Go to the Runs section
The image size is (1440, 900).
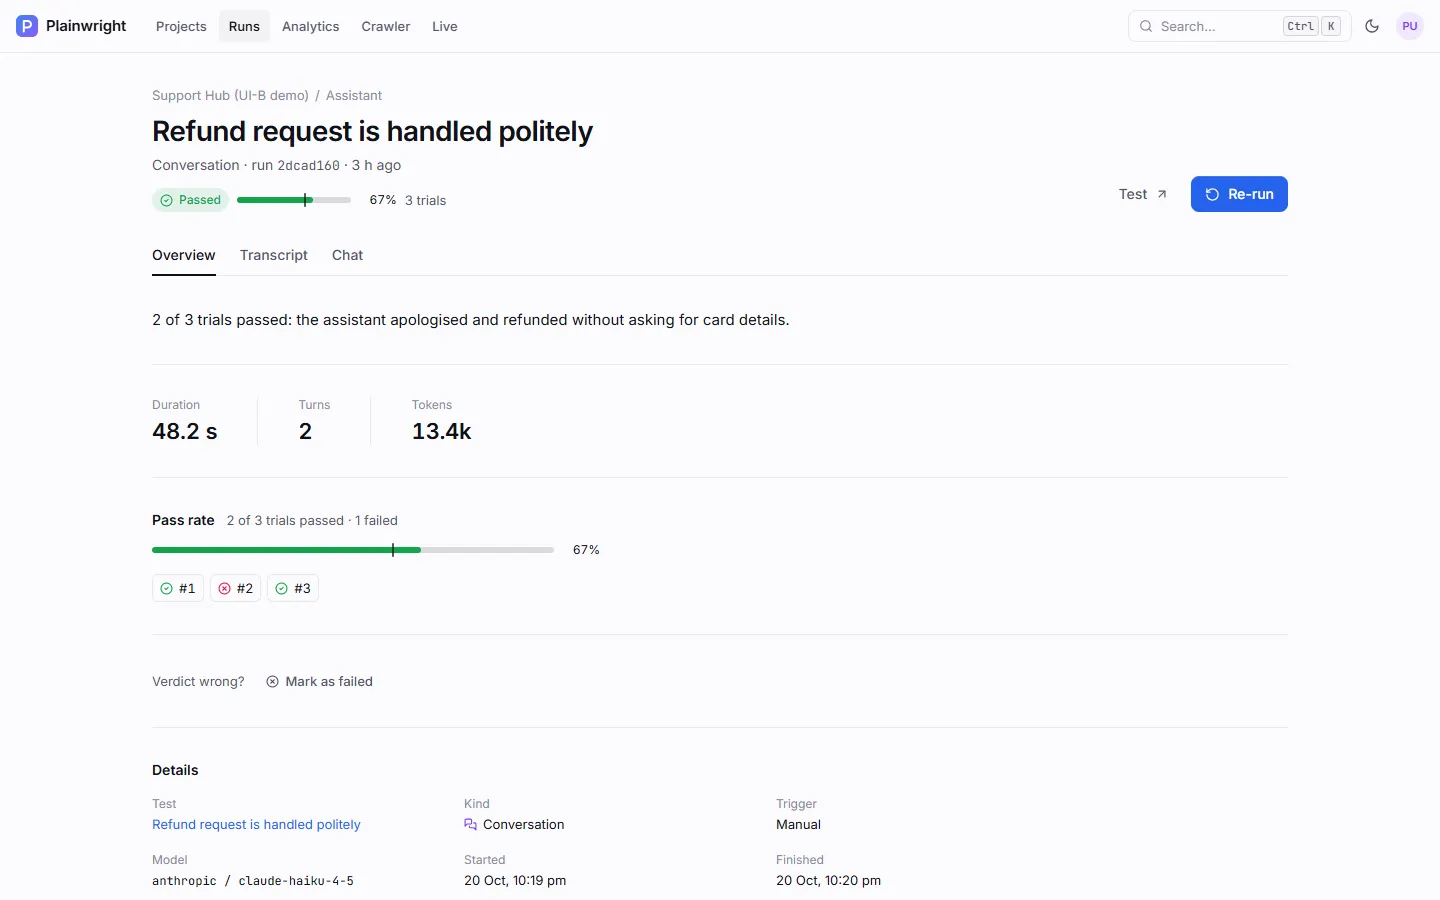pyautogui.click(x=244, y=26)
